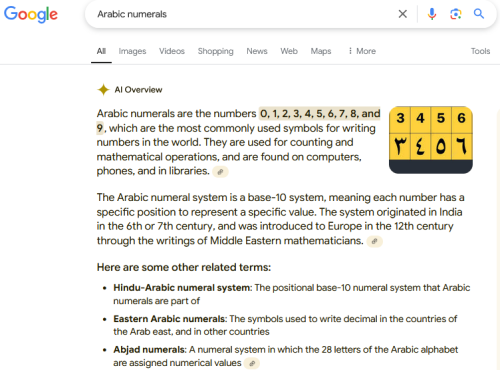Click the AI Overview sparkle icon

[x=103, y=89]
